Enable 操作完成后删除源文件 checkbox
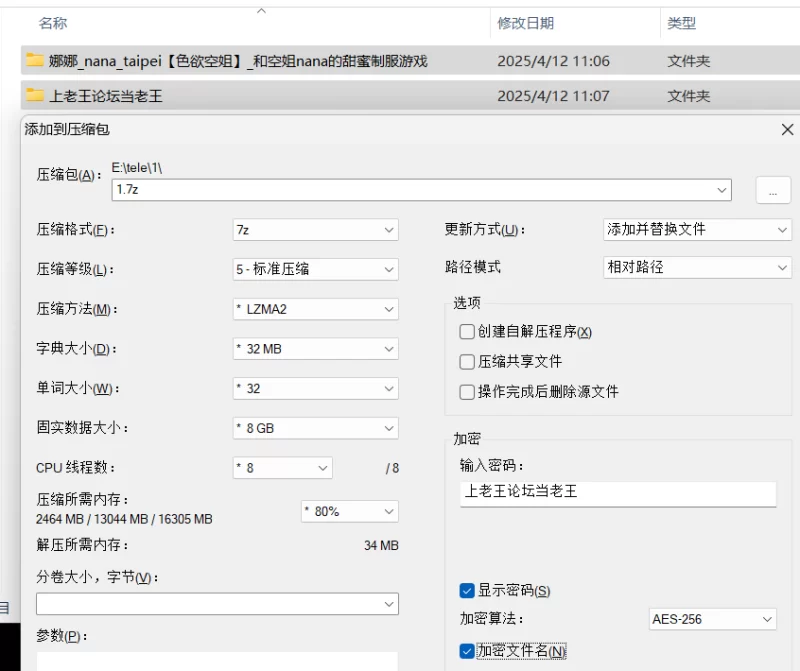 click(467, 392)
